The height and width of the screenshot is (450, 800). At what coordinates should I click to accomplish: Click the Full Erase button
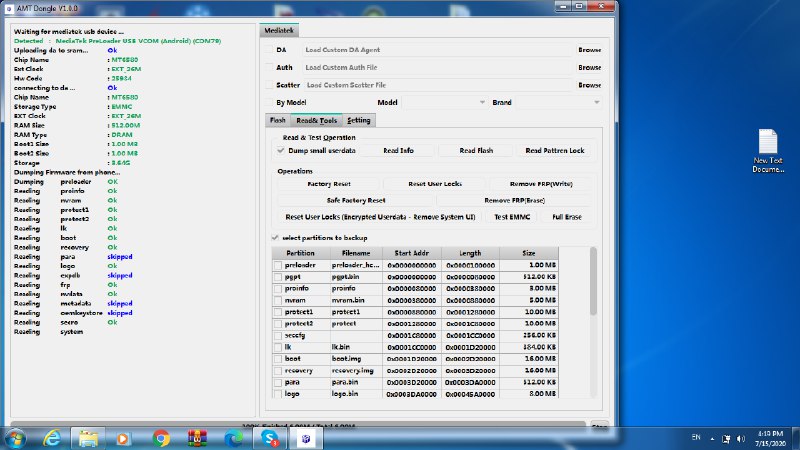click(567, 217)
